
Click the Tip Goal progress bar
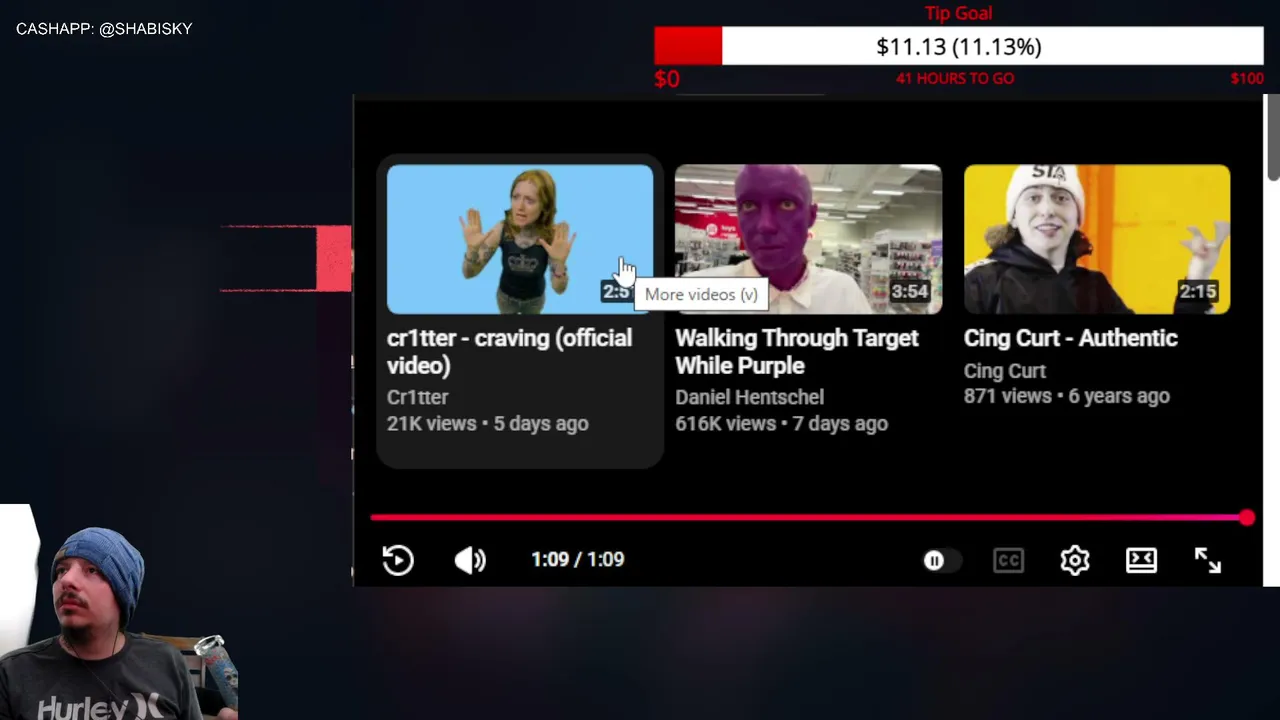tap(959, 46)
